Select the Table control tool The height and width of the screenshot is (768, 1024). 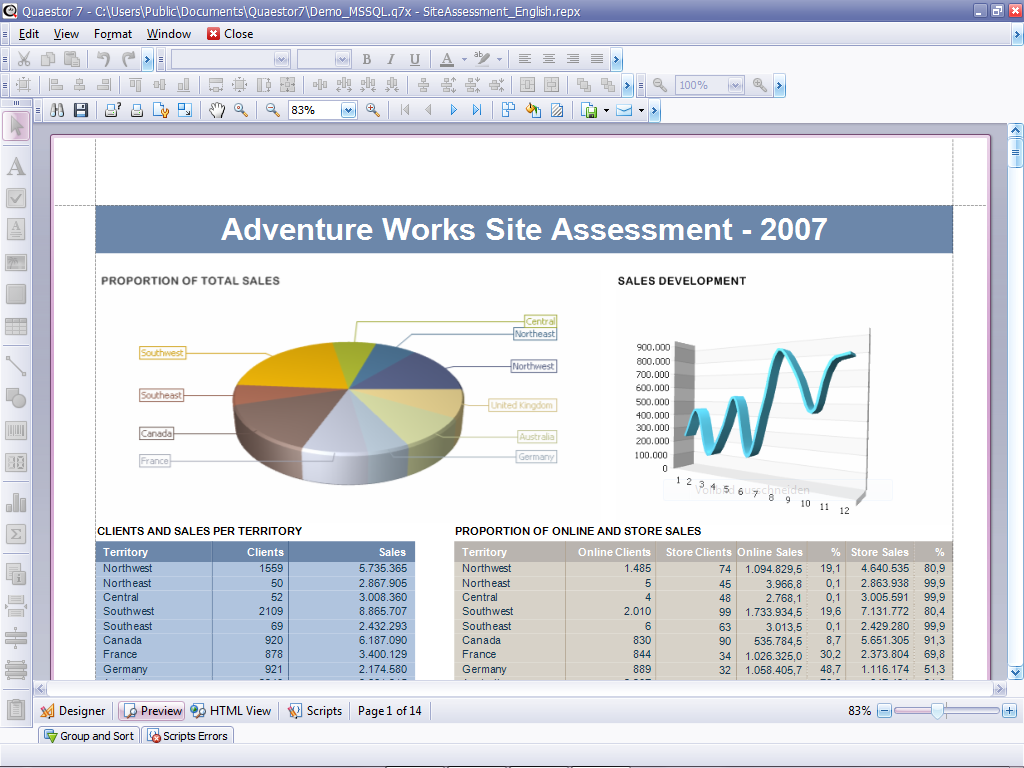click(x=16, y=326)
